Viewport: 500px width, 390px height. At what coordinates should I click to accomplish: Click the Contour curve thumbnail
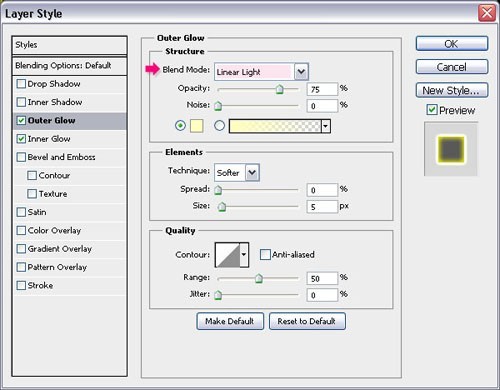[228, 255]
